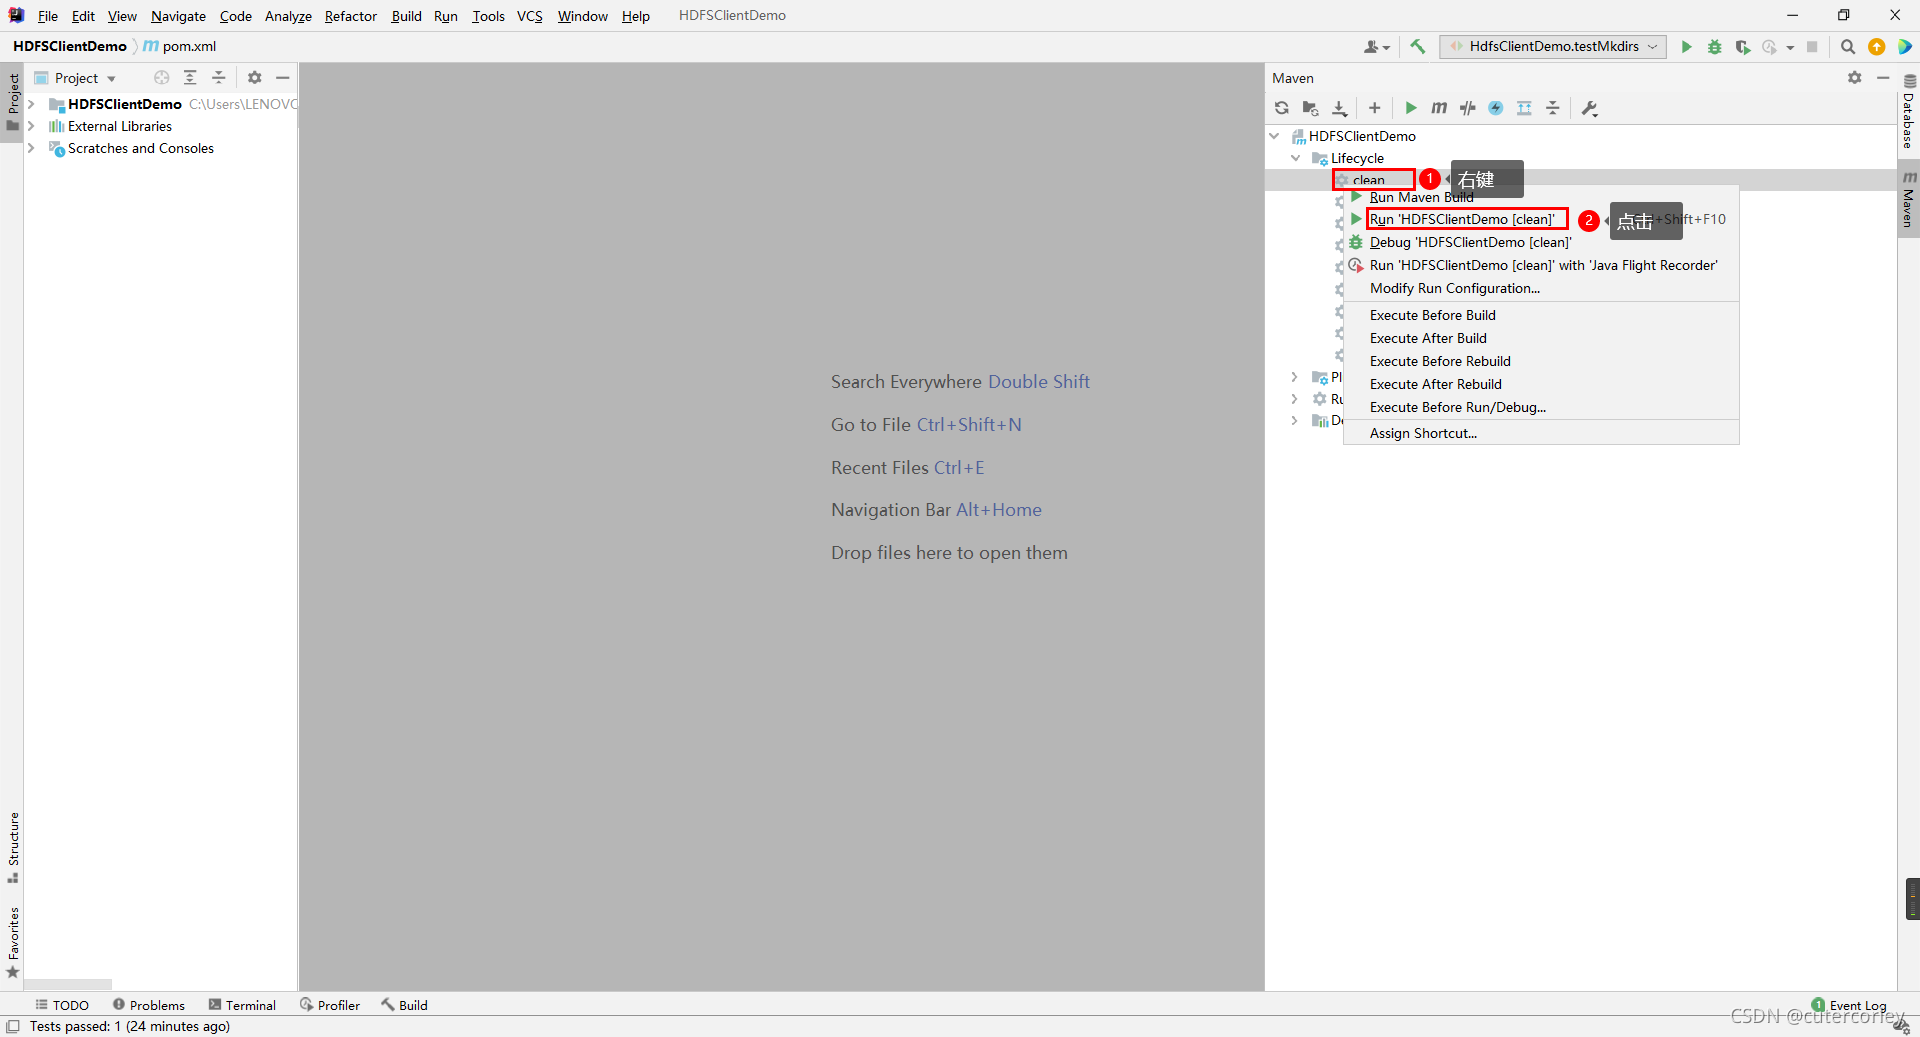Expand the External Libraries node
This screenshot has height=1037, width=1920.
[x=31, y=126]
